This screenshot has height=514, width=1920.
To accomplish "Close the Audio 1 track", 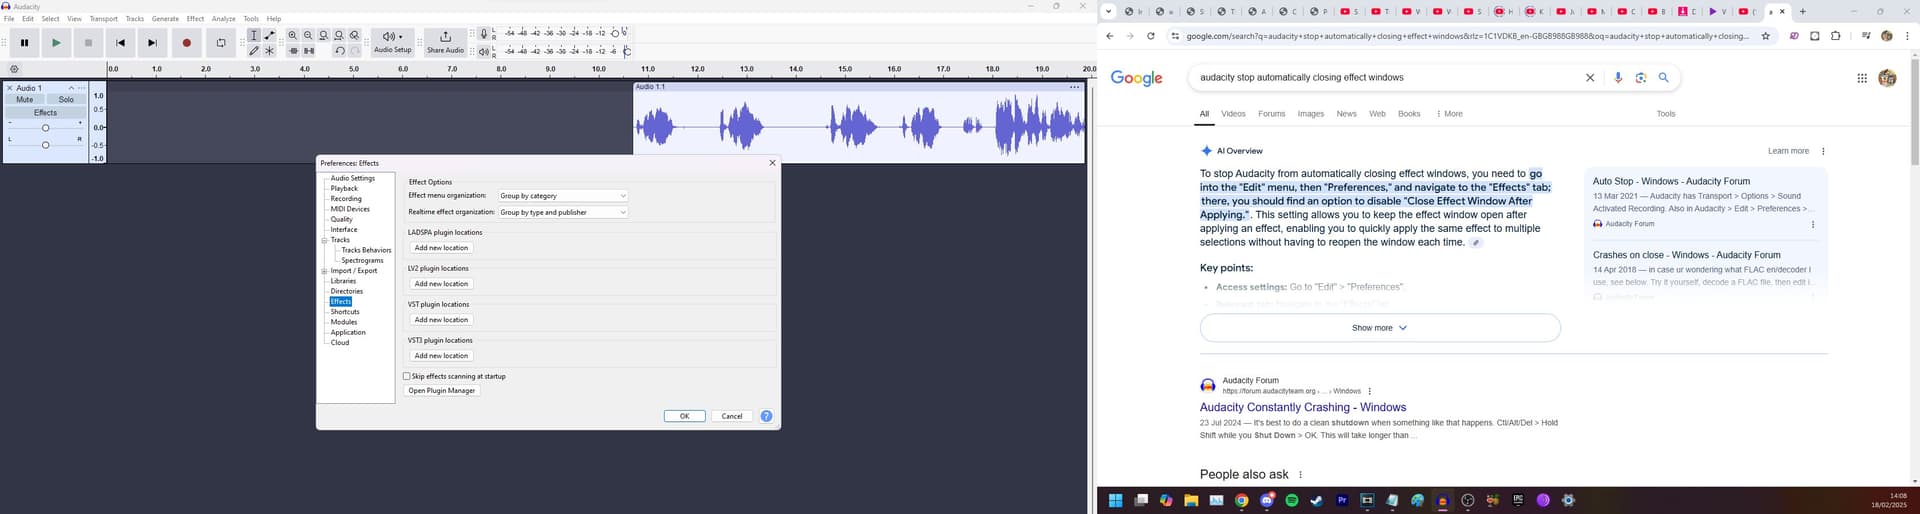I will click(10, 88).
